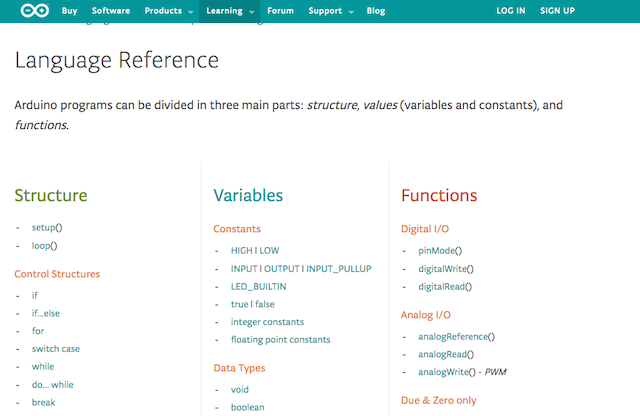Click the Functions section heading

pos(439,195)
